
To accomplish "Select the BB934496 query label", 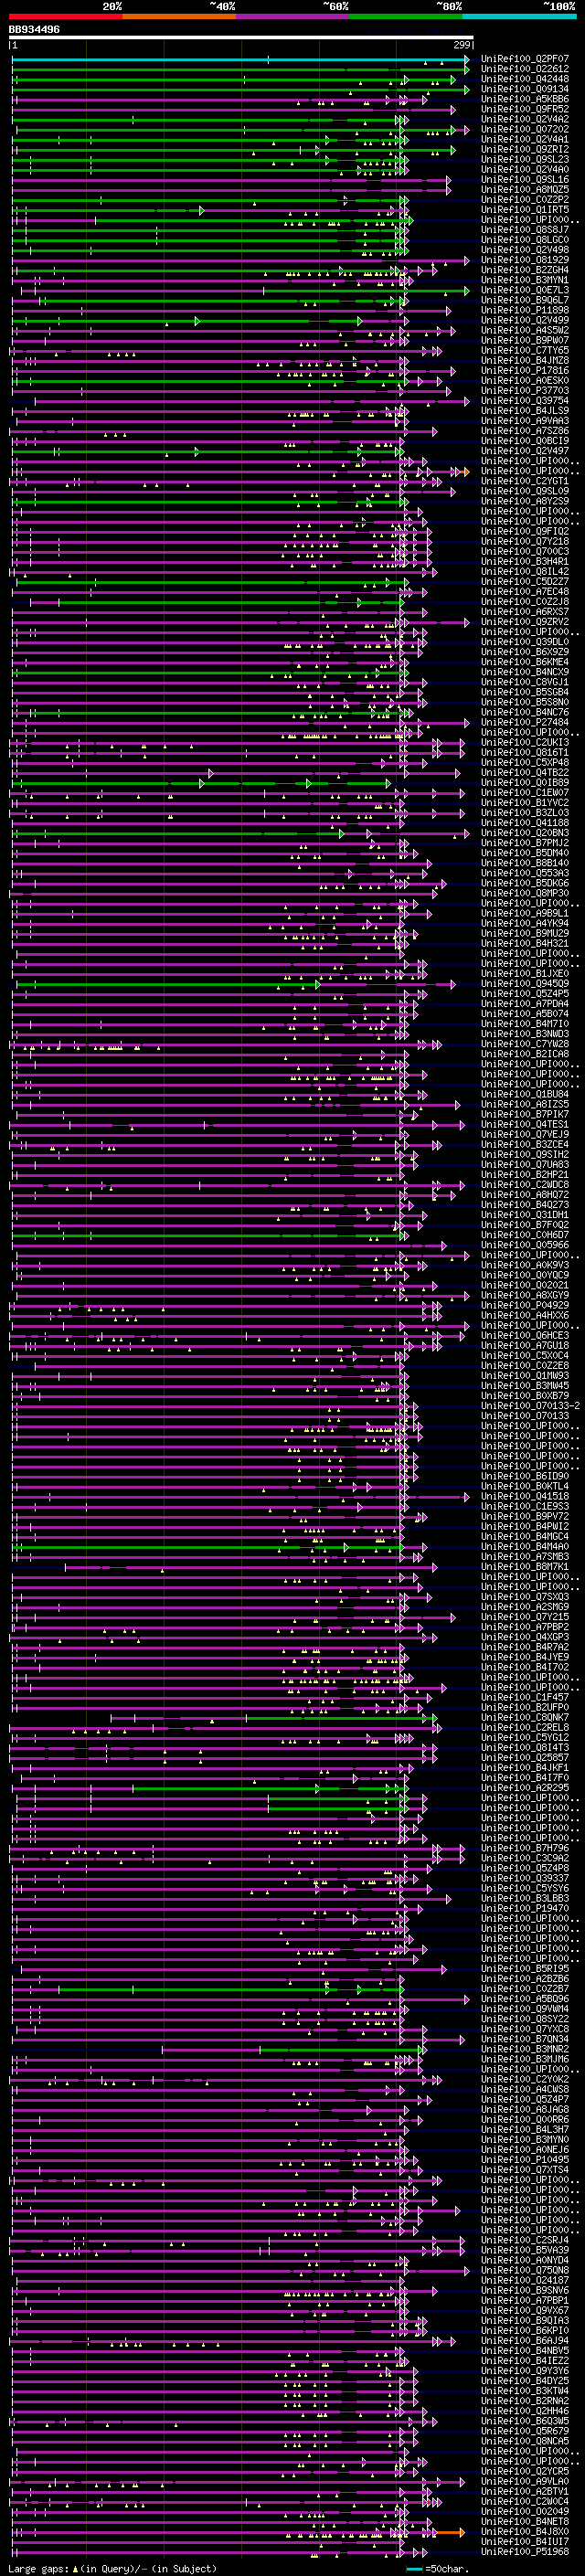I will 34,30.
